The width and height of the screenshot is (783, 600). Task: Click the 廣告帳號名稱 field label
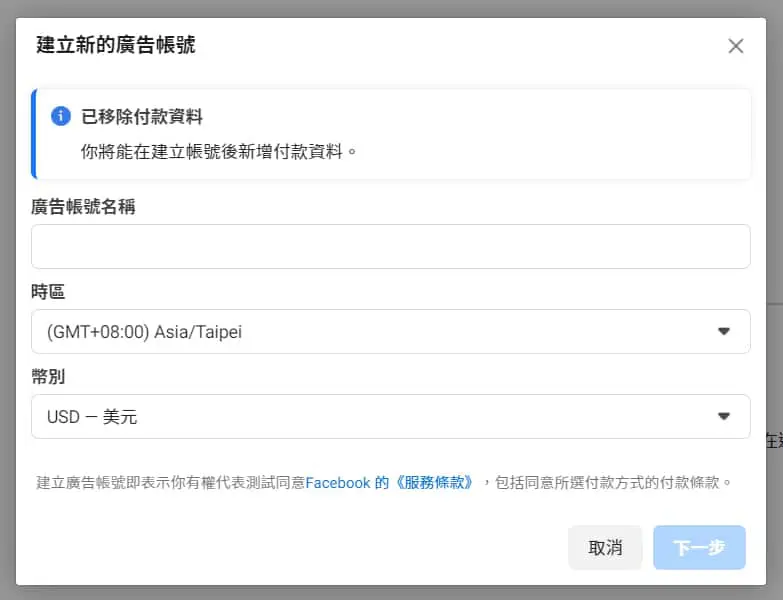coord(83,206)
